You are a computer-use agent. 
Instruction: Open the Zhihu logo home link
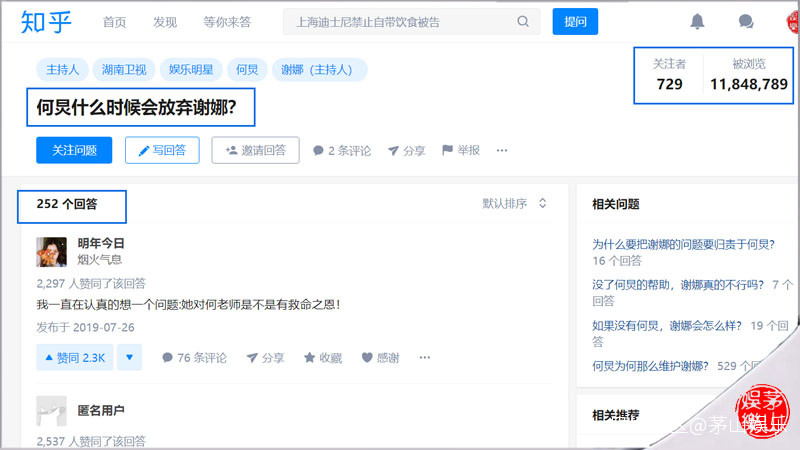click(x=45, y=22)
